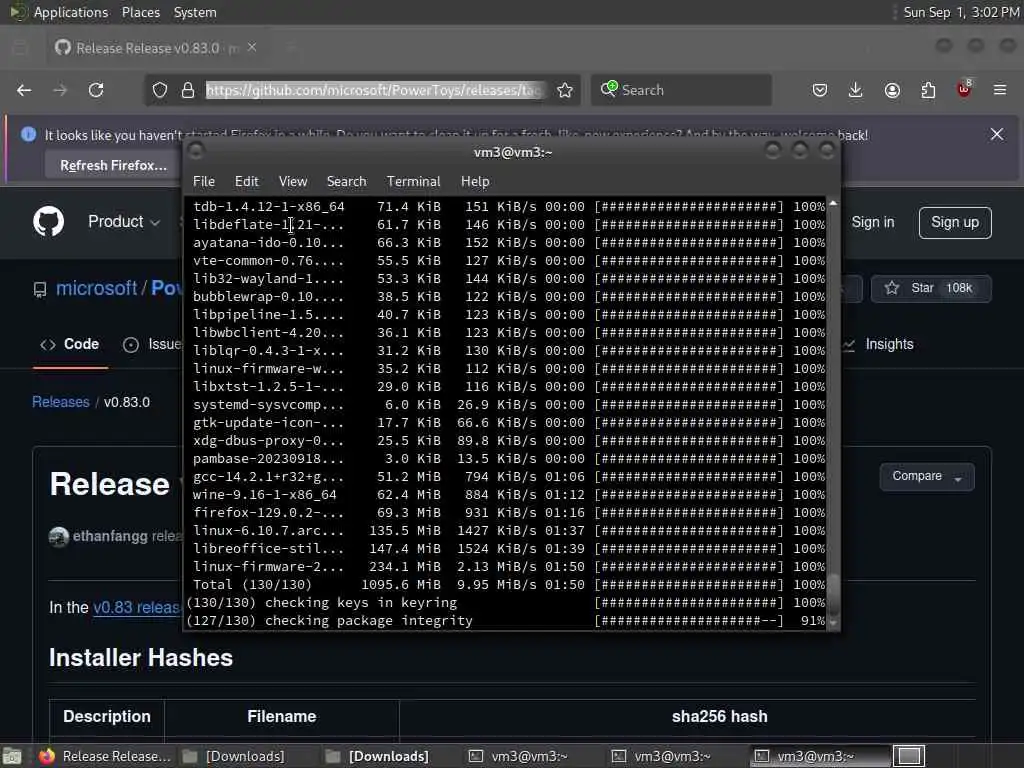This screenshot has height=768, width=1024.
Task: Reload the page in Firefox
Action: click(96, 90)
